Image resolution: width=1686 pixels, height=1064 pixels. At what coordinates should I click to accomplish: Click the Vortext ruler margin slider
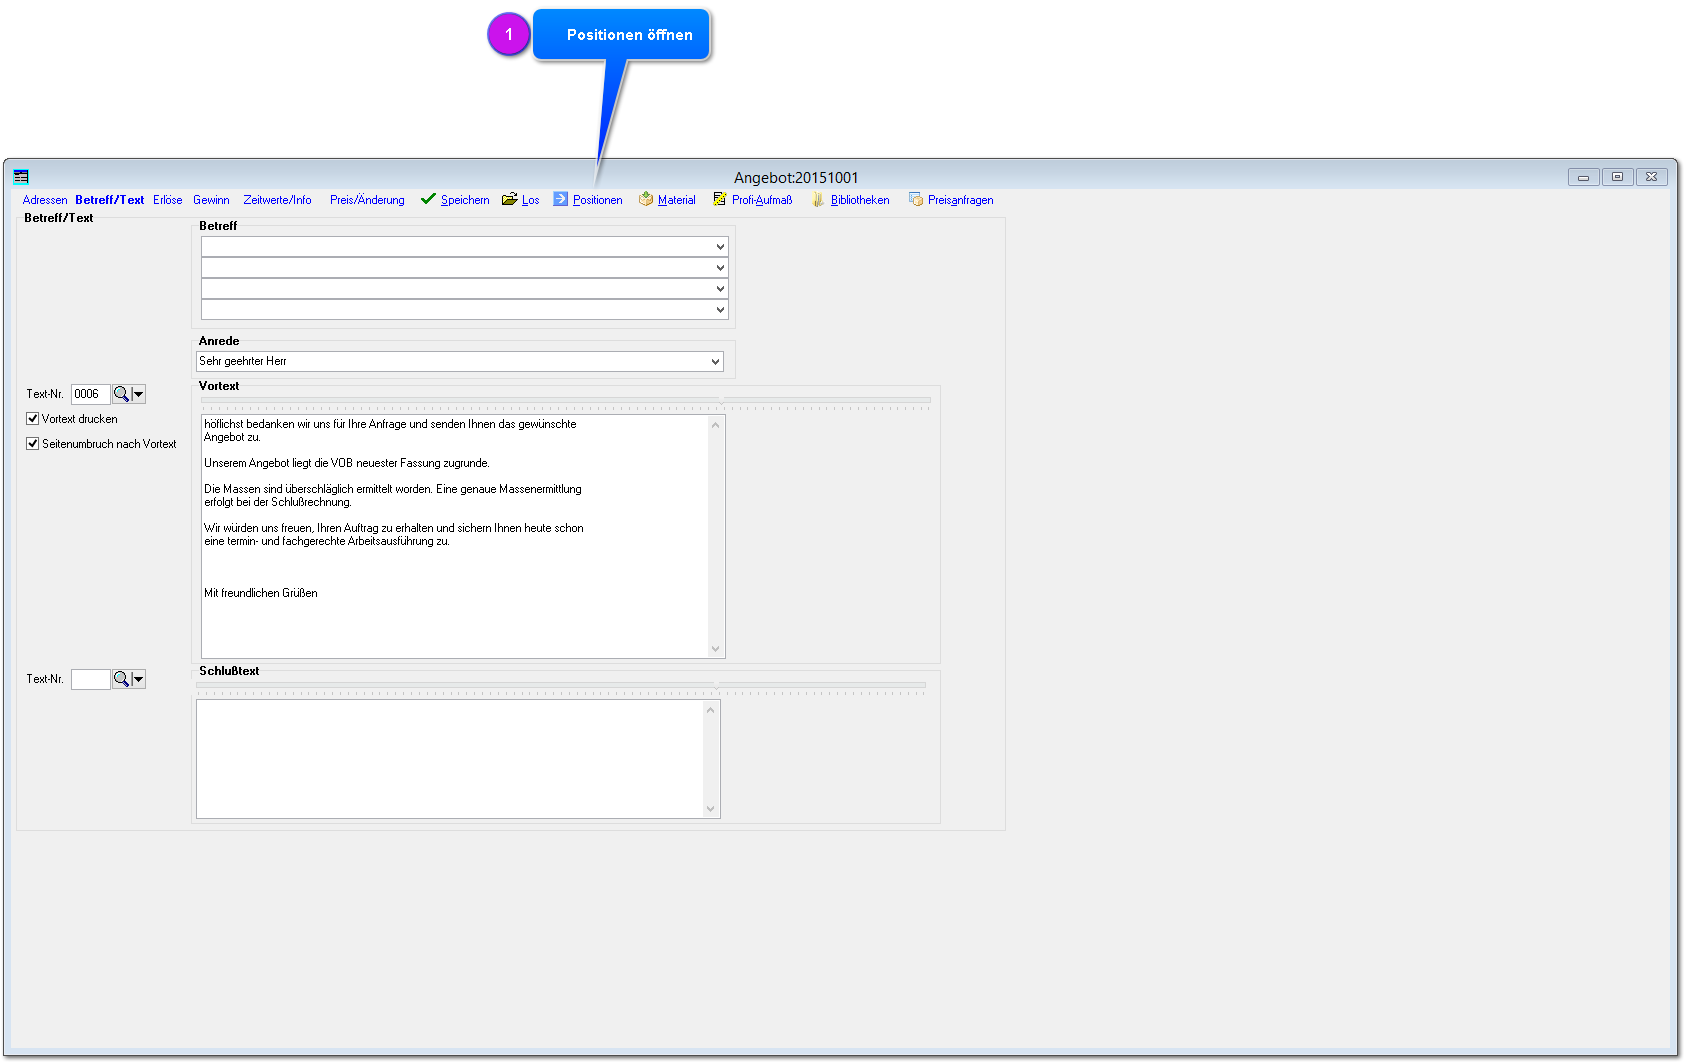[721, 400]
